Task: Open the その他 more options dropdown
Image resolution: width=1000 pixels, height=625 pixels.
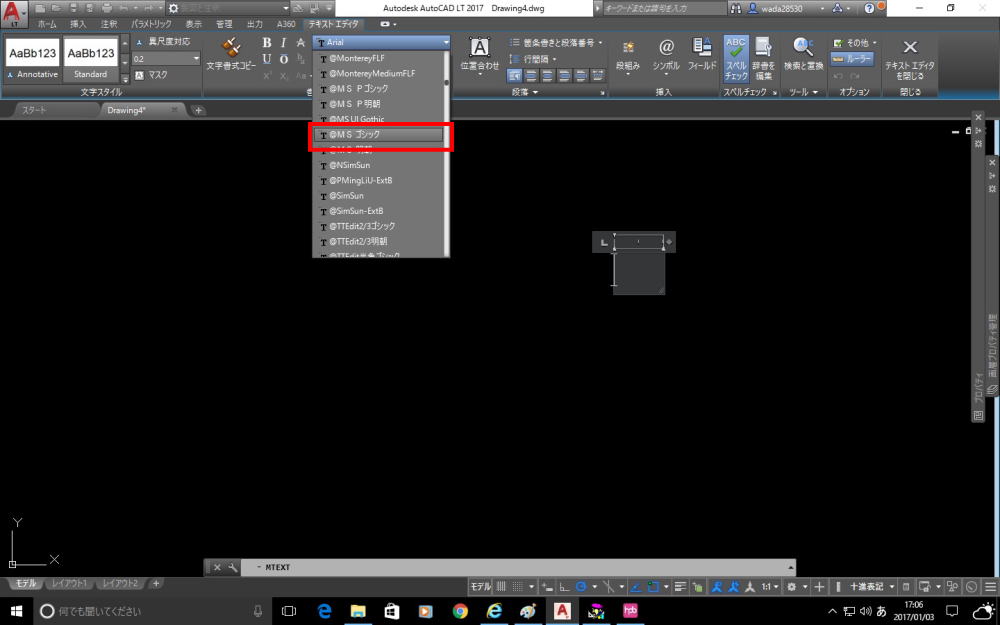Action: click(x=855, y=43)
